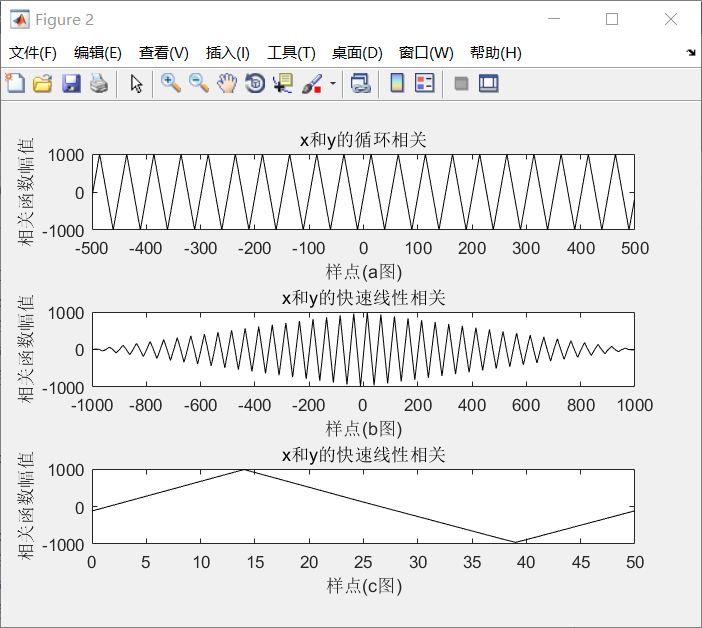The width and height of the screenshot is (702, 628).
Task: Click the Link Plot icon
Action: coord(360,83)
